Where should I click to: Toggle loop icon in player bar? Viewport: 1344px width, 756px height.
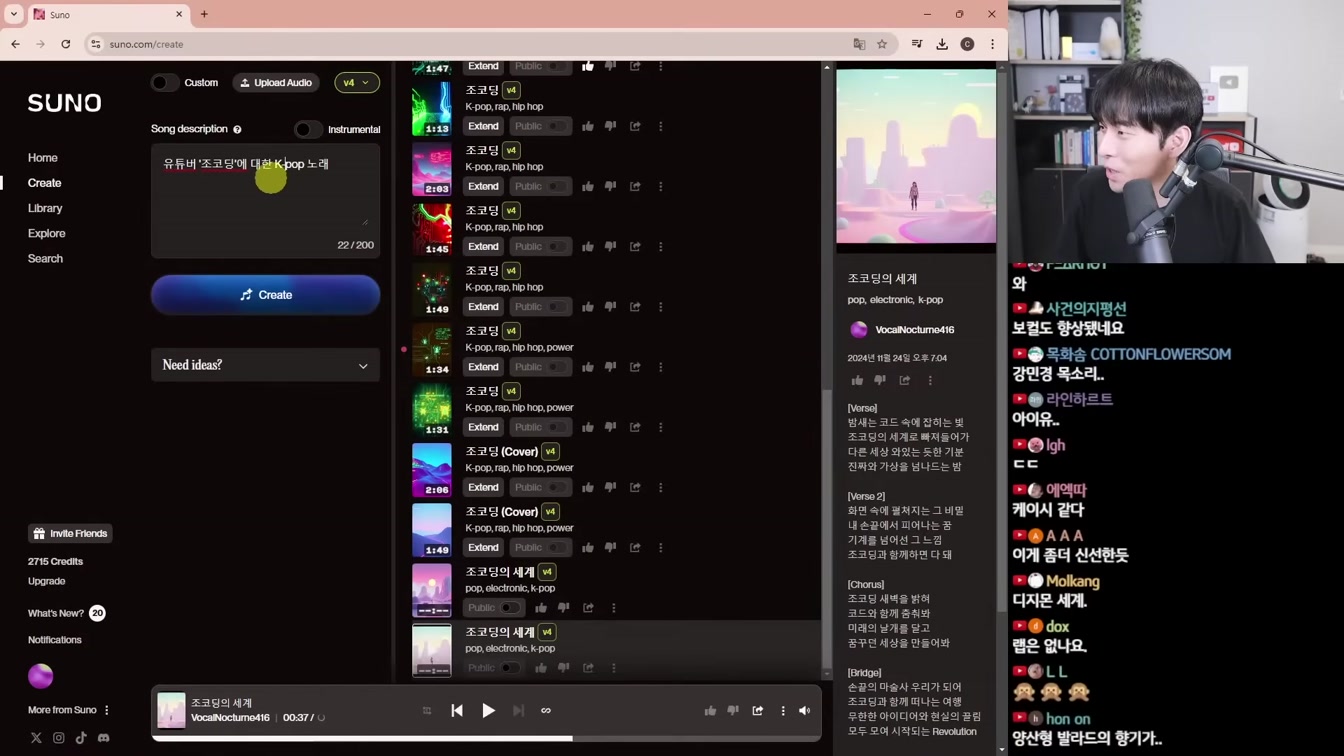(x=546, y=711)
